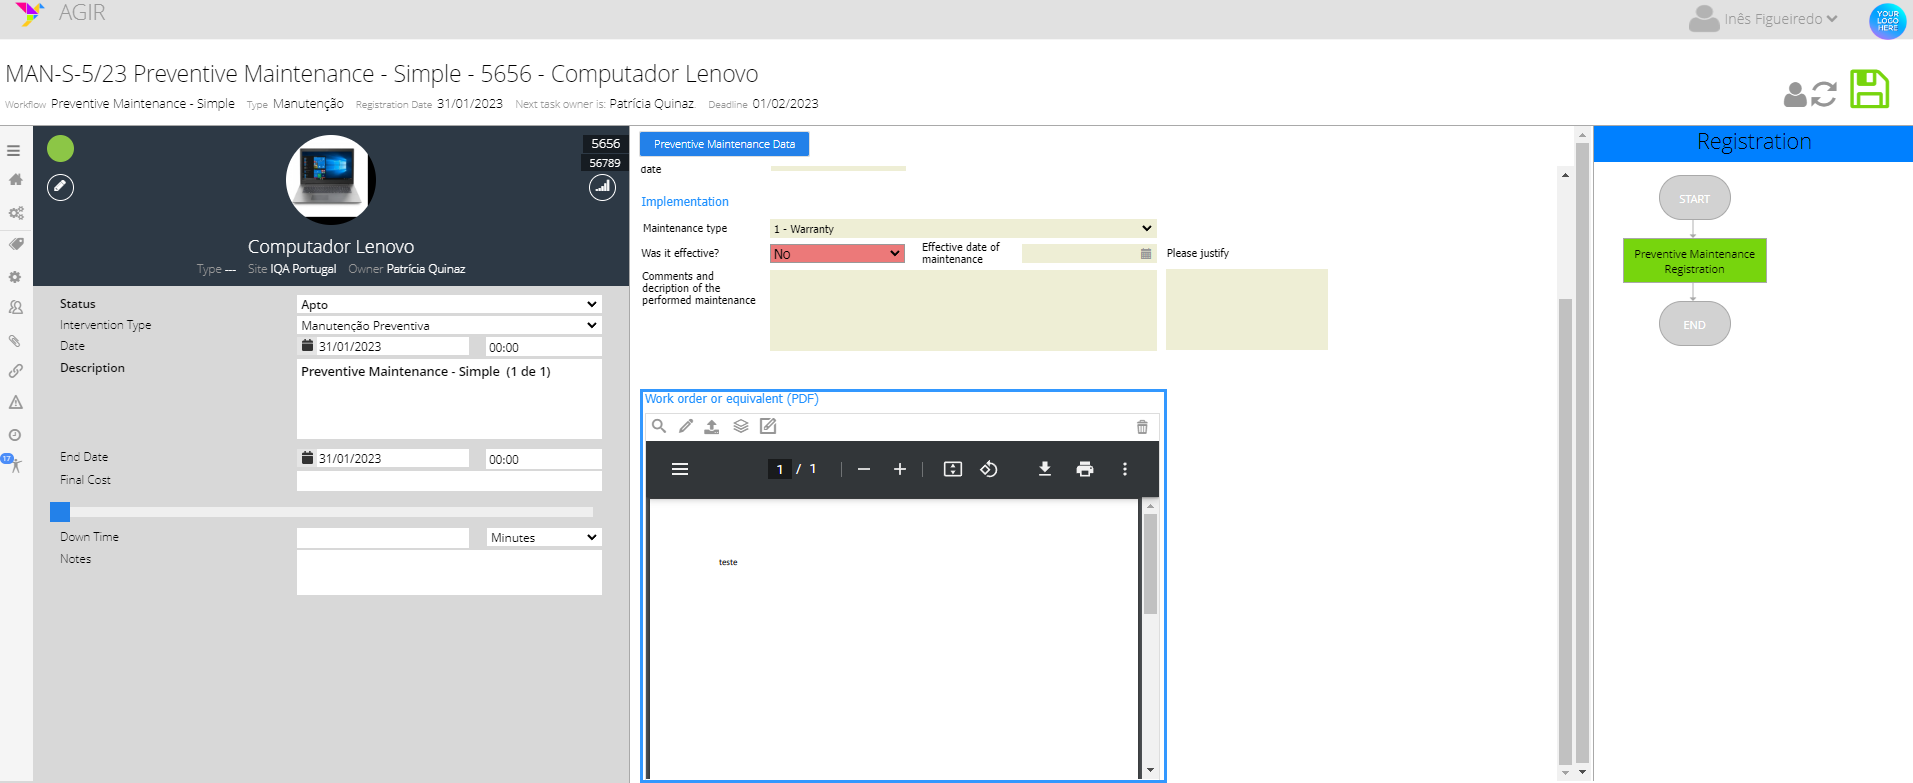
Task: Click the Preventive Maintenance Registration workflow step
Action: tap(1694, 261)
